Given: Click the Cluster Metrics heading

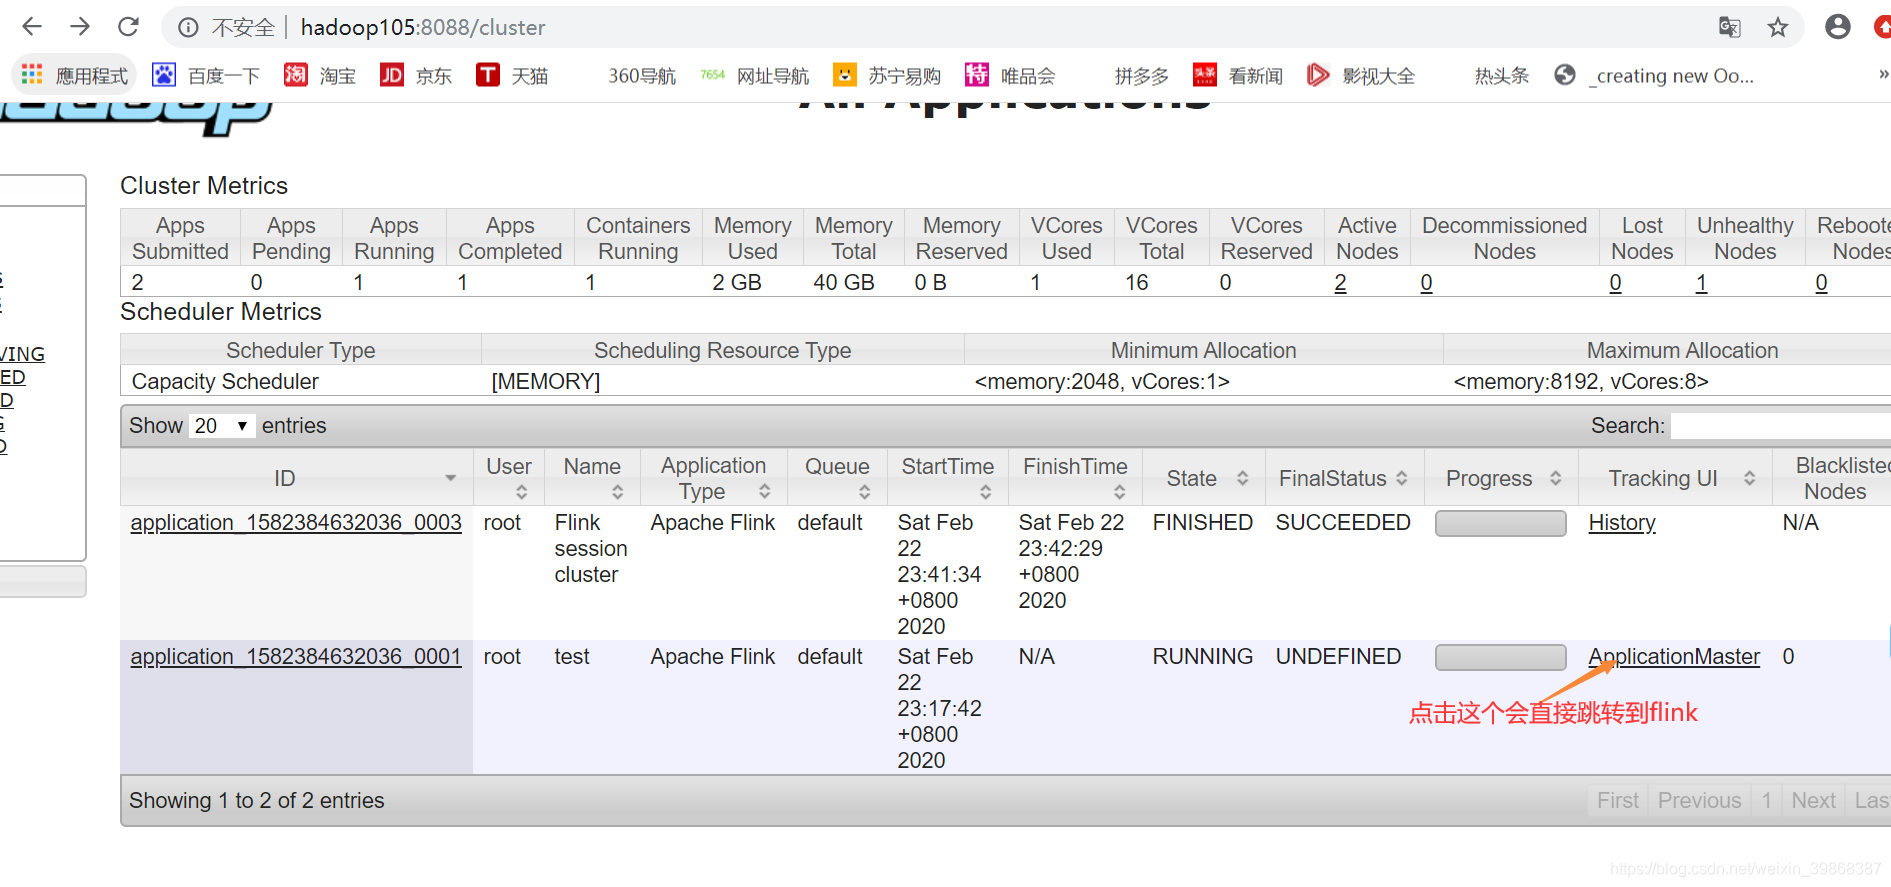Looking at the screenshot, I should click(x=204, y=186).
